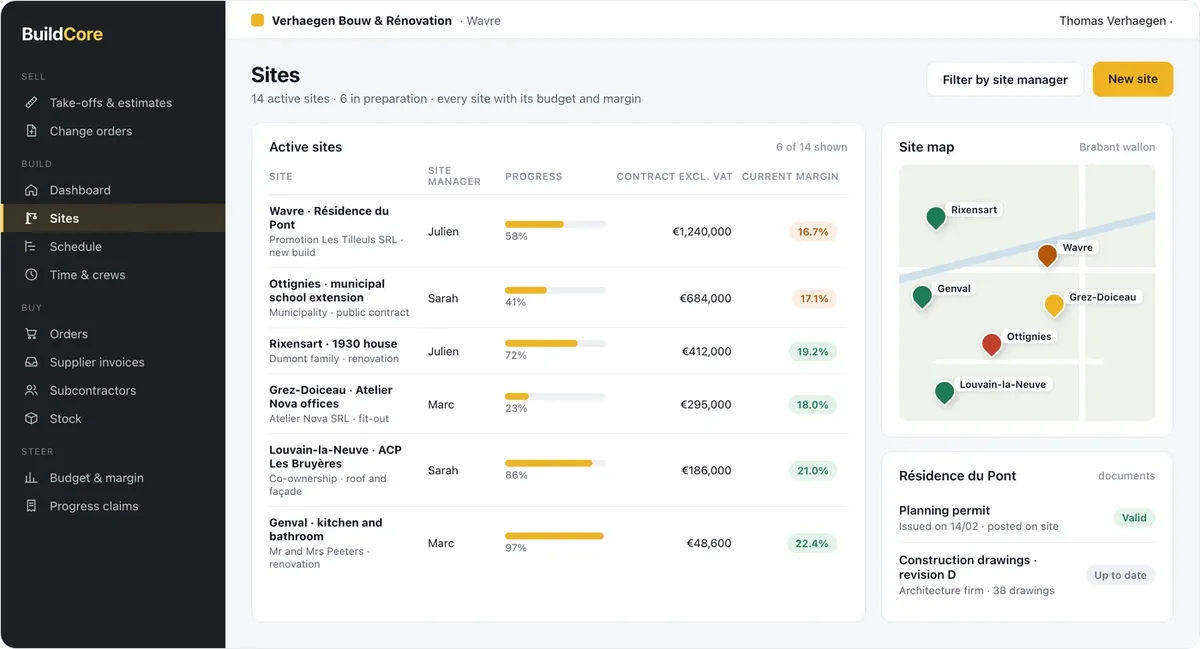Open the Take-offs & estimates page
The width and height of the screenshot is (1200, 649).
111,103
